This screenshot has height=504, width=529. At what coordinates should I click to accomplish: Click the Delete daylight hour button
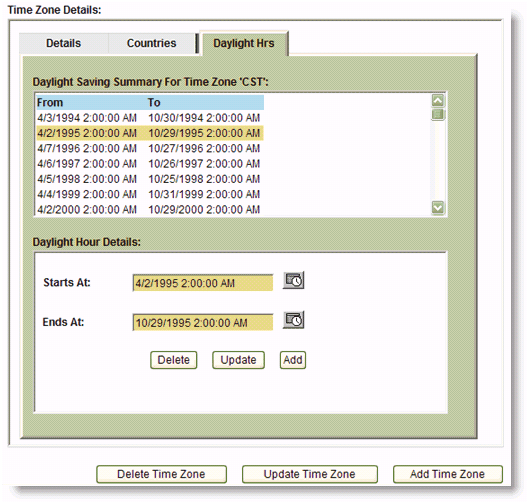pyautogui.click(x=173, y=360)
